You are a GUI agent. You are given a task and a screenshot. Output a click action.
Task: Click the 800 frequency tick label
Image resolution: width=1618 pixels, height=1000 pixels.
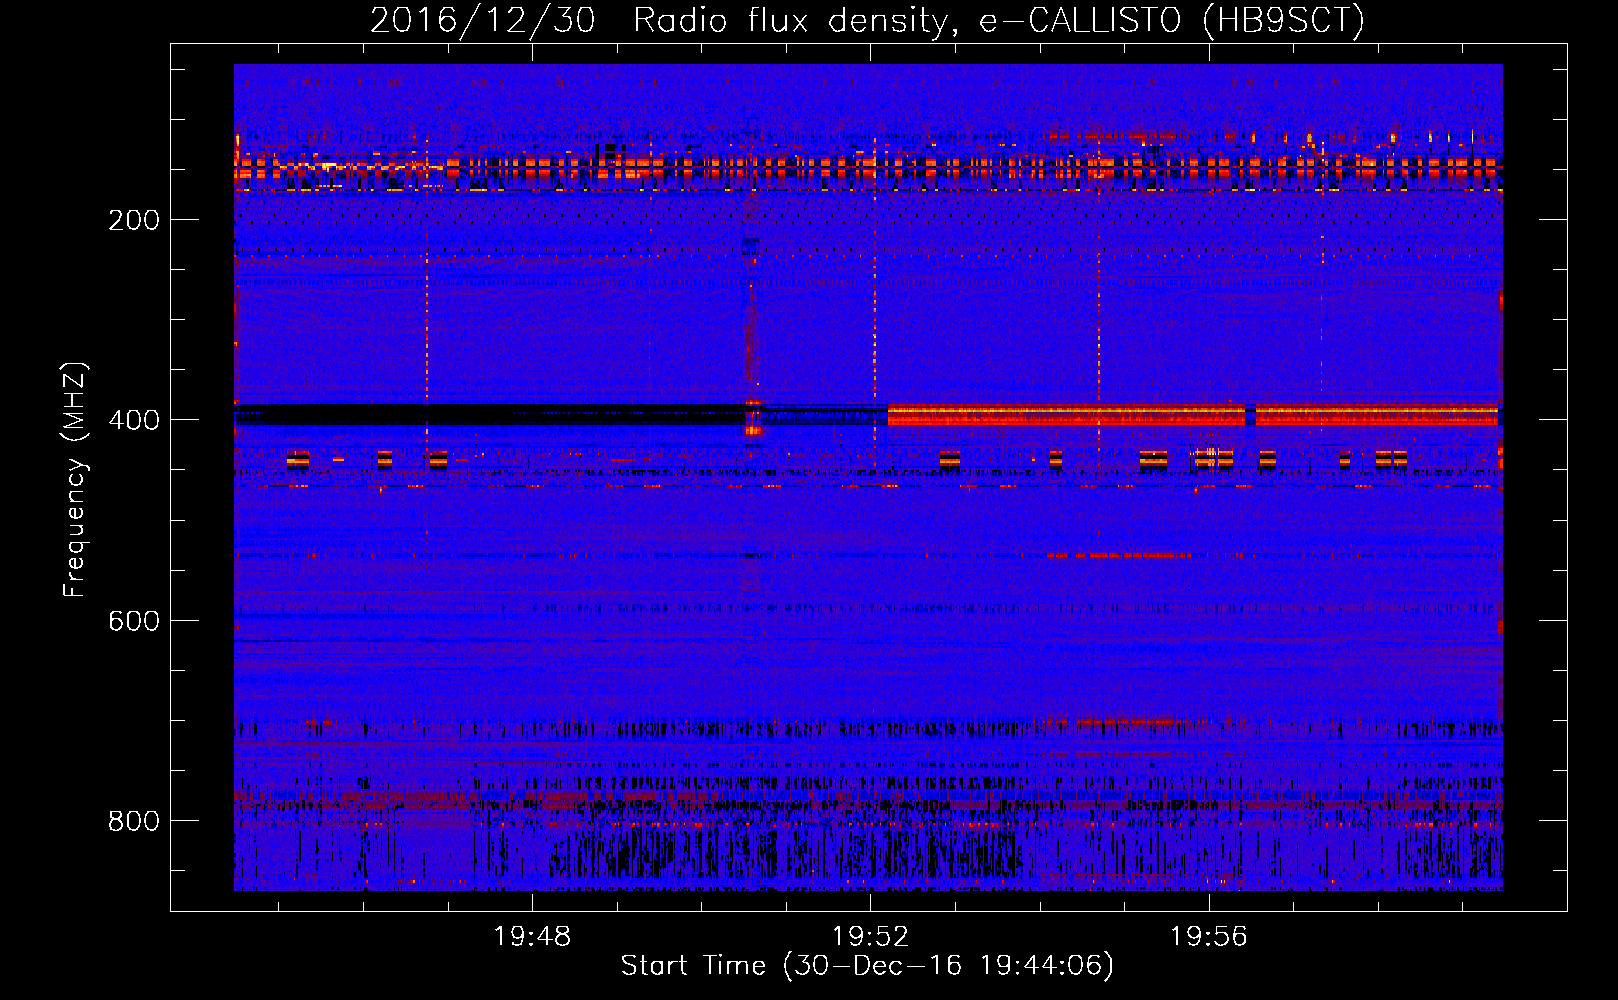click(134, 821)
